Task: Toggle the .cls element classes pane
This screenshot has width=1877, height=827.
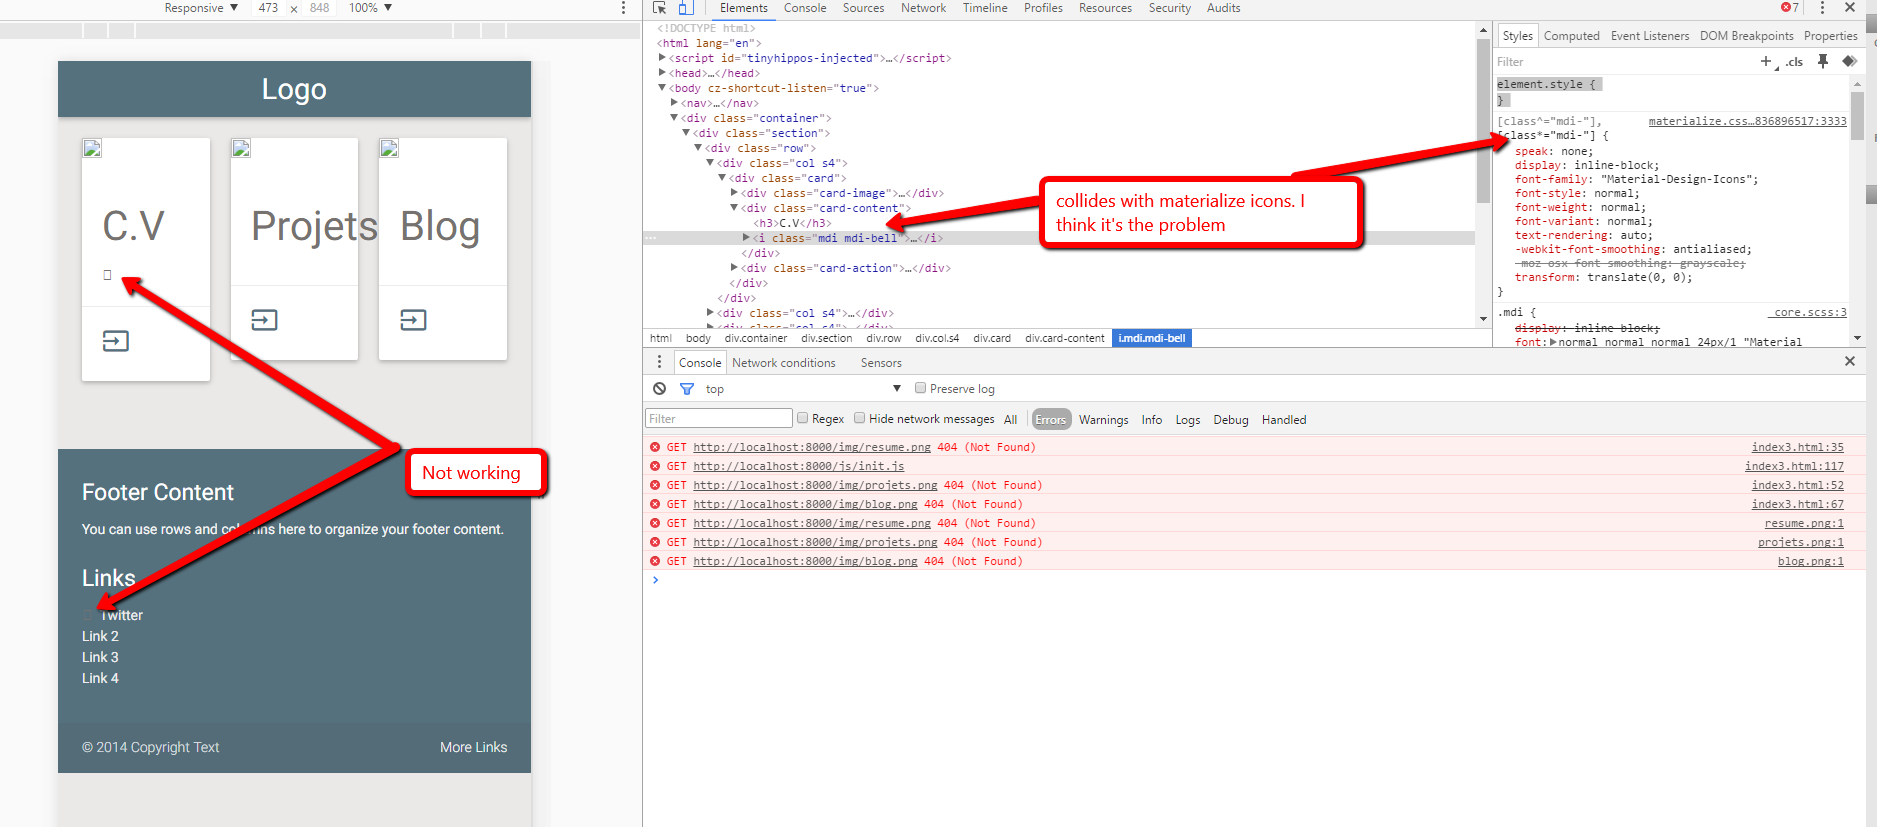Action: 1795,61
